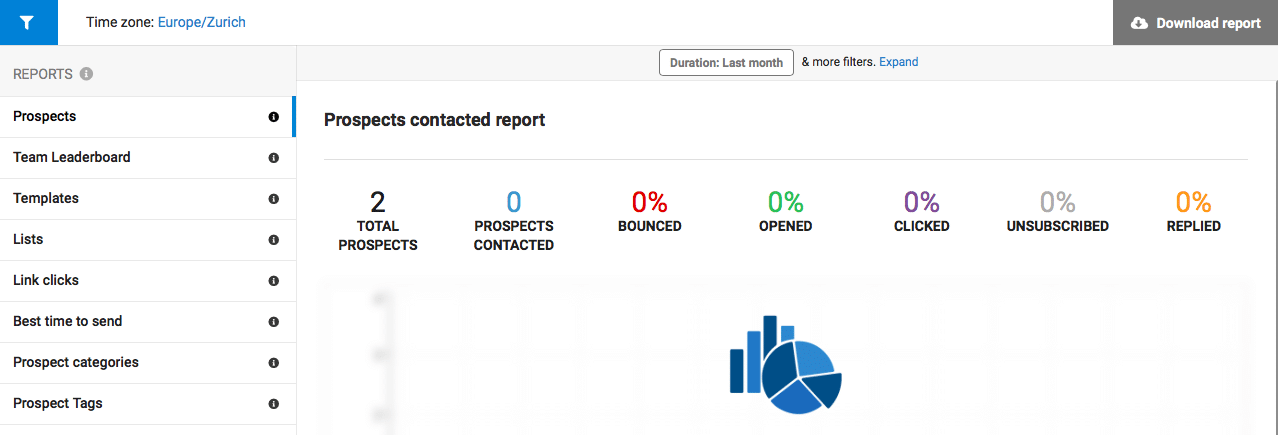Open the Duration: Last month filter
The image size is (1278, 435).
[x=726, y=62]
